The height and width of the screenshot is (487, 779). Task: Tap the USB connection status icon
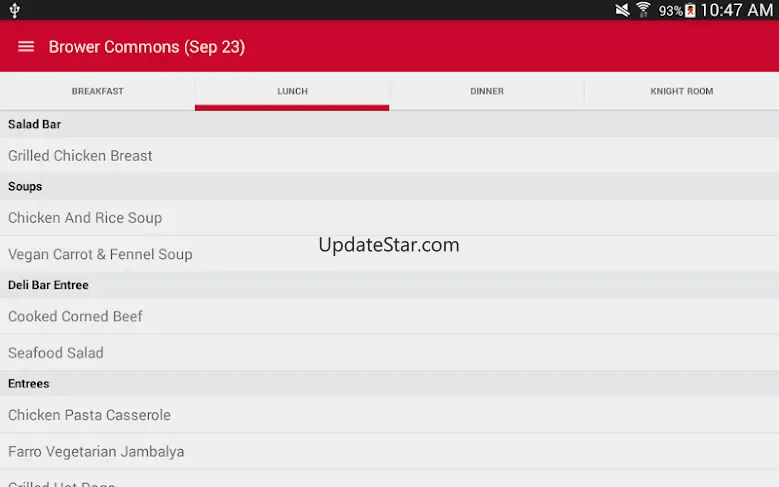tap(14, 10)
